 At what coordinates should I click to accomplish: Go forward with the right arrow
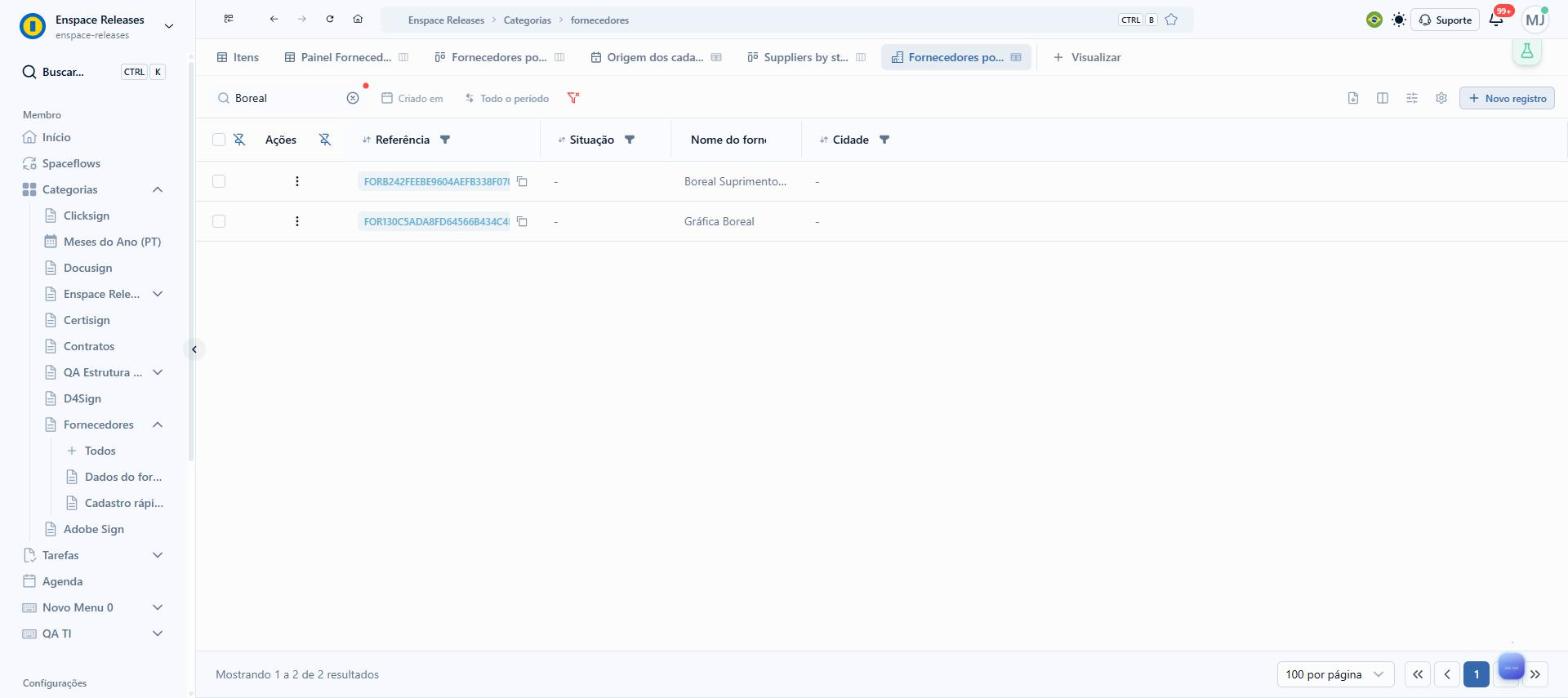[x=301, y=19]
